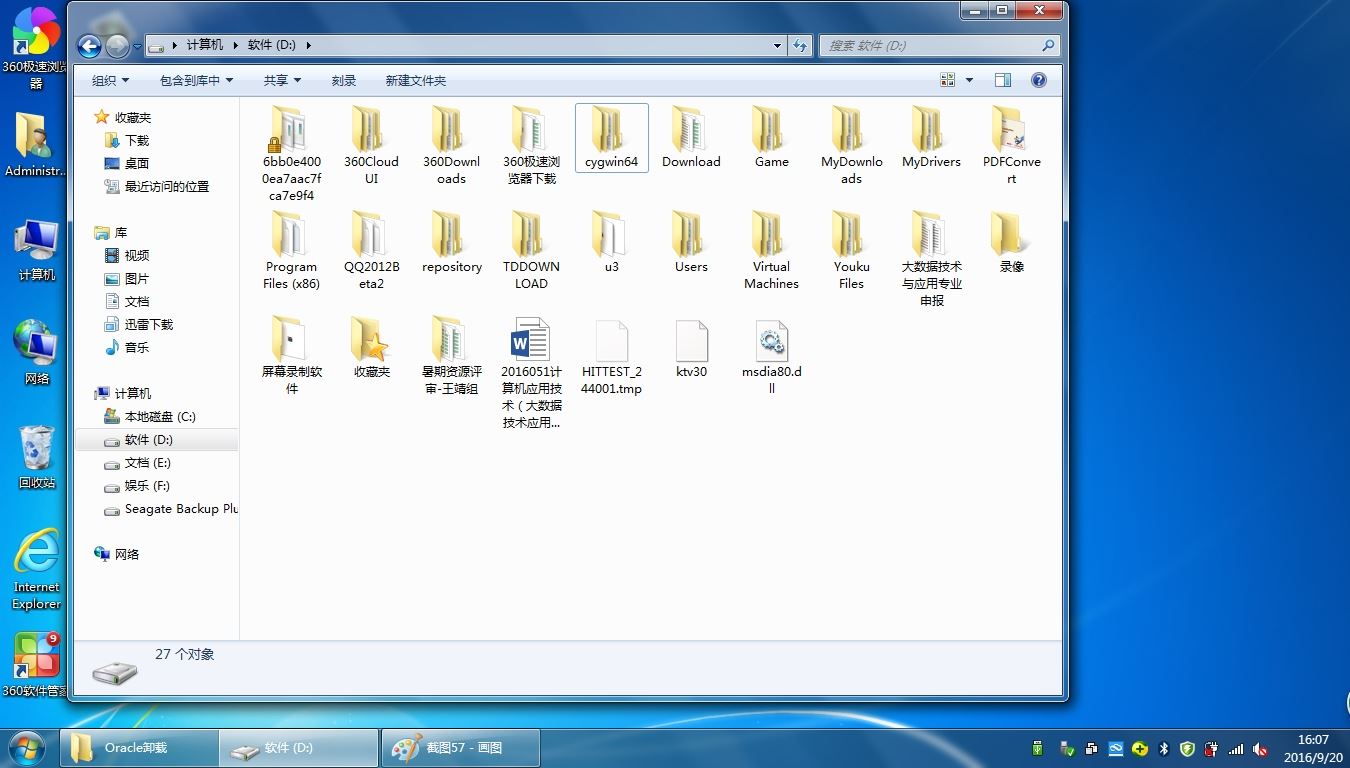Select the Seagate Backup Plus drive
The height and width of the screenshot is (768, 1350).
[x=171, y=508]
